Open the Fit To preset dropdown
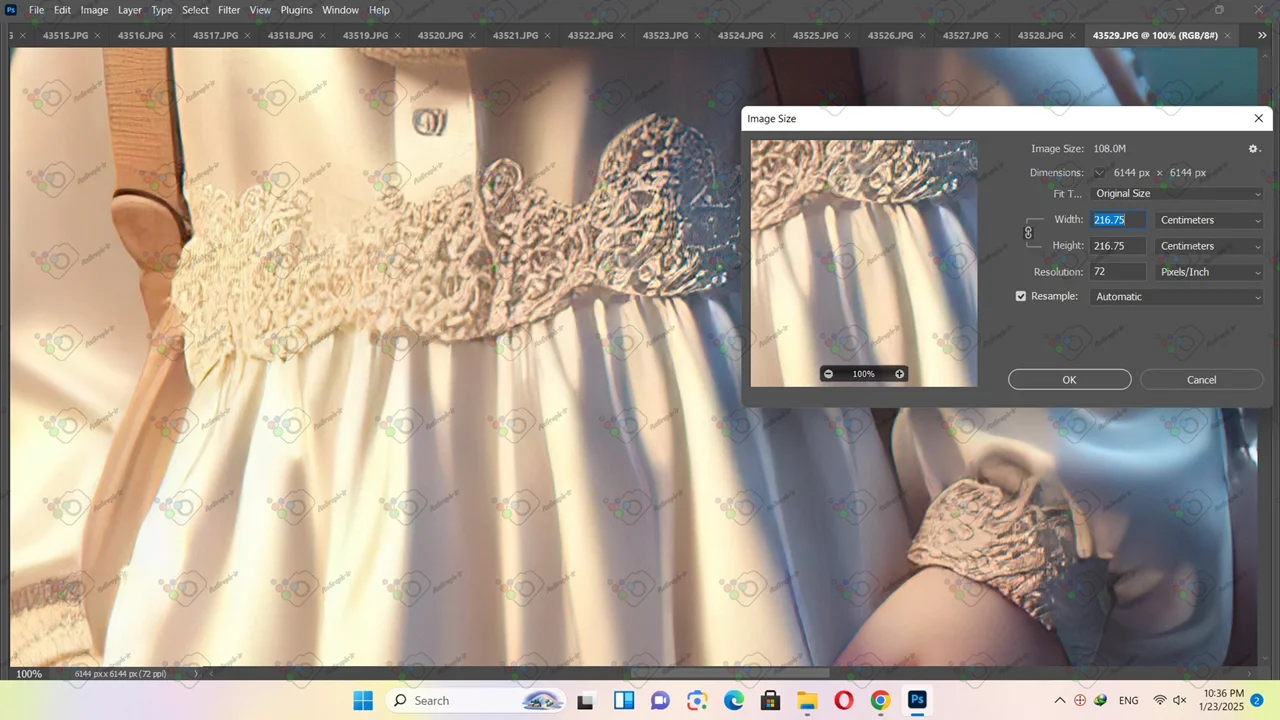This screenshot has height=720, width=1280. (x=1177, y=194)
